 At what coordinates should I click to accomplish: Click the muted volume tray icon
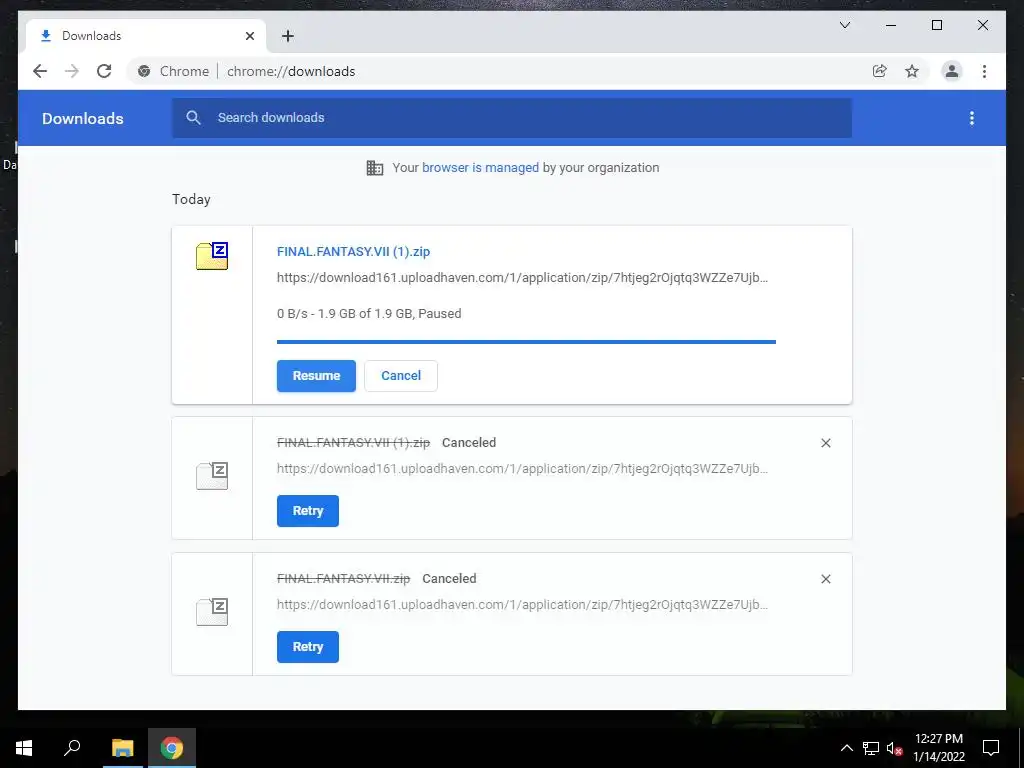pyautogui.click(x=894, y=748)
